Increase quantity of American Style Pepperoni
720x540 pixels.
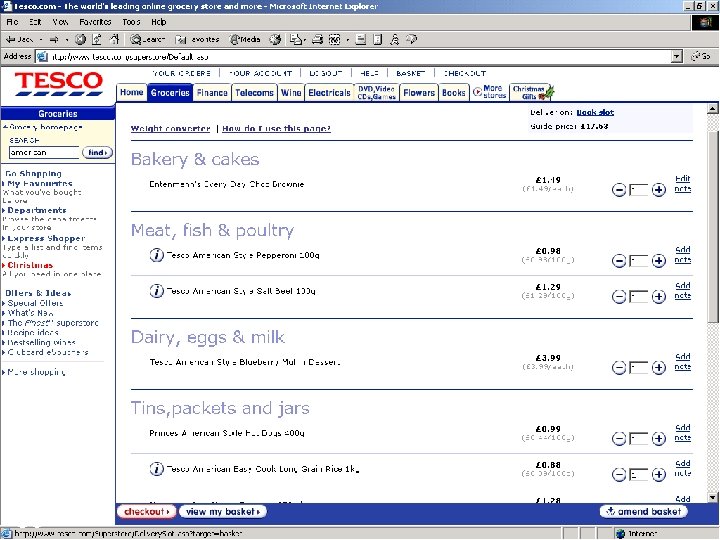click(658, 261)
